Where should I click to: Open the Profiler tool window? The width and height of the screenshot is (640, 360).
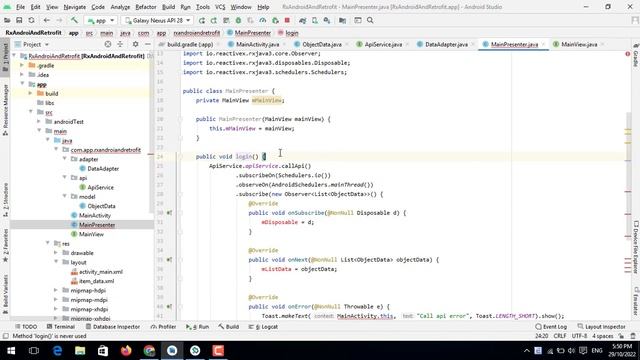pos(163,327)
